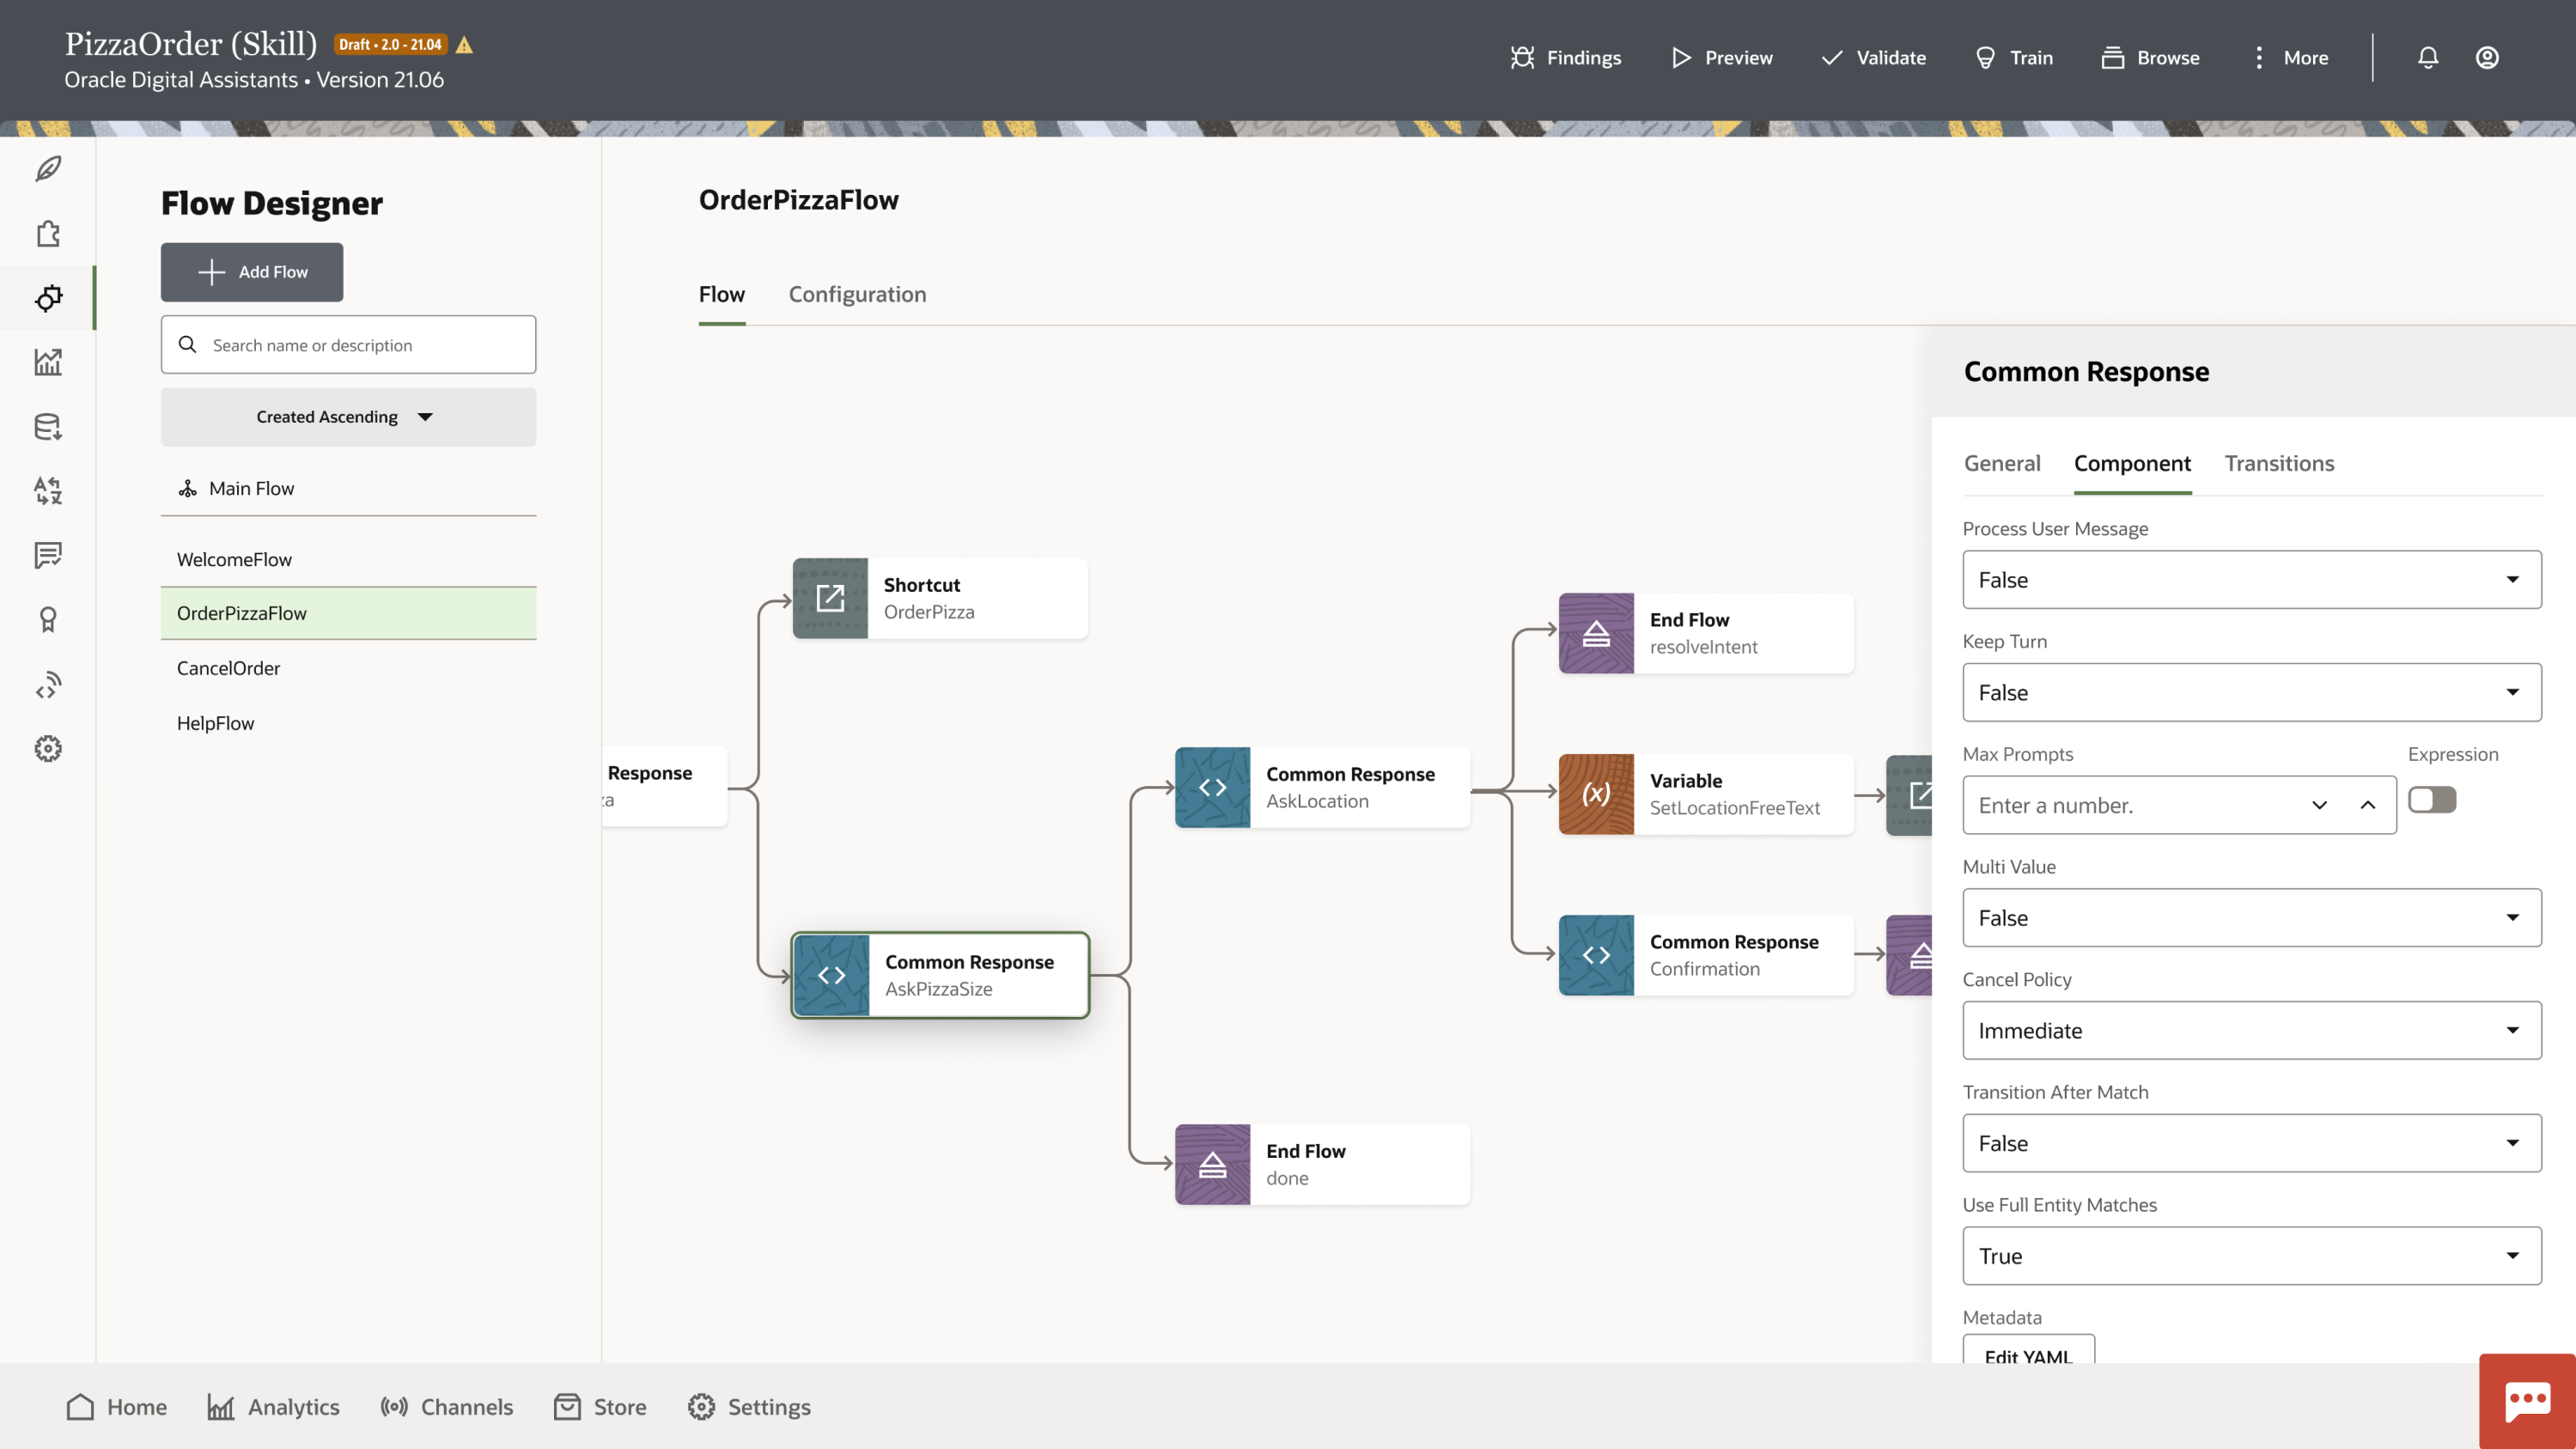Switch to the General tab

coord(2002,463)
